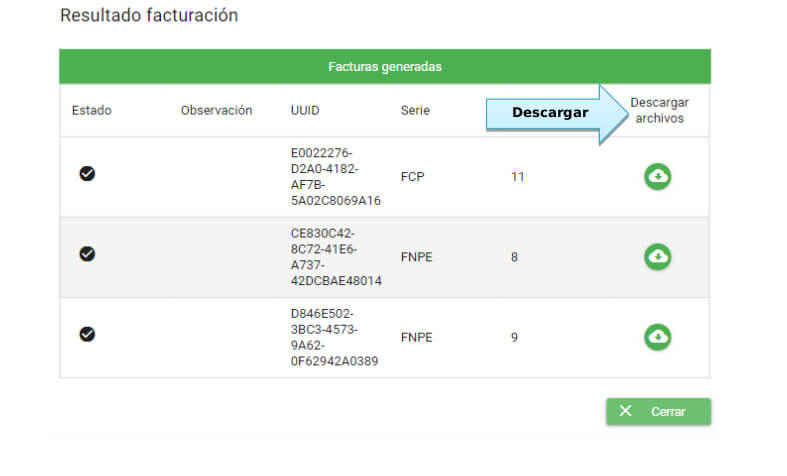Select the UUID starting with E0022276
The height and width of the screenshot is (476, 787).
(335, 176)
